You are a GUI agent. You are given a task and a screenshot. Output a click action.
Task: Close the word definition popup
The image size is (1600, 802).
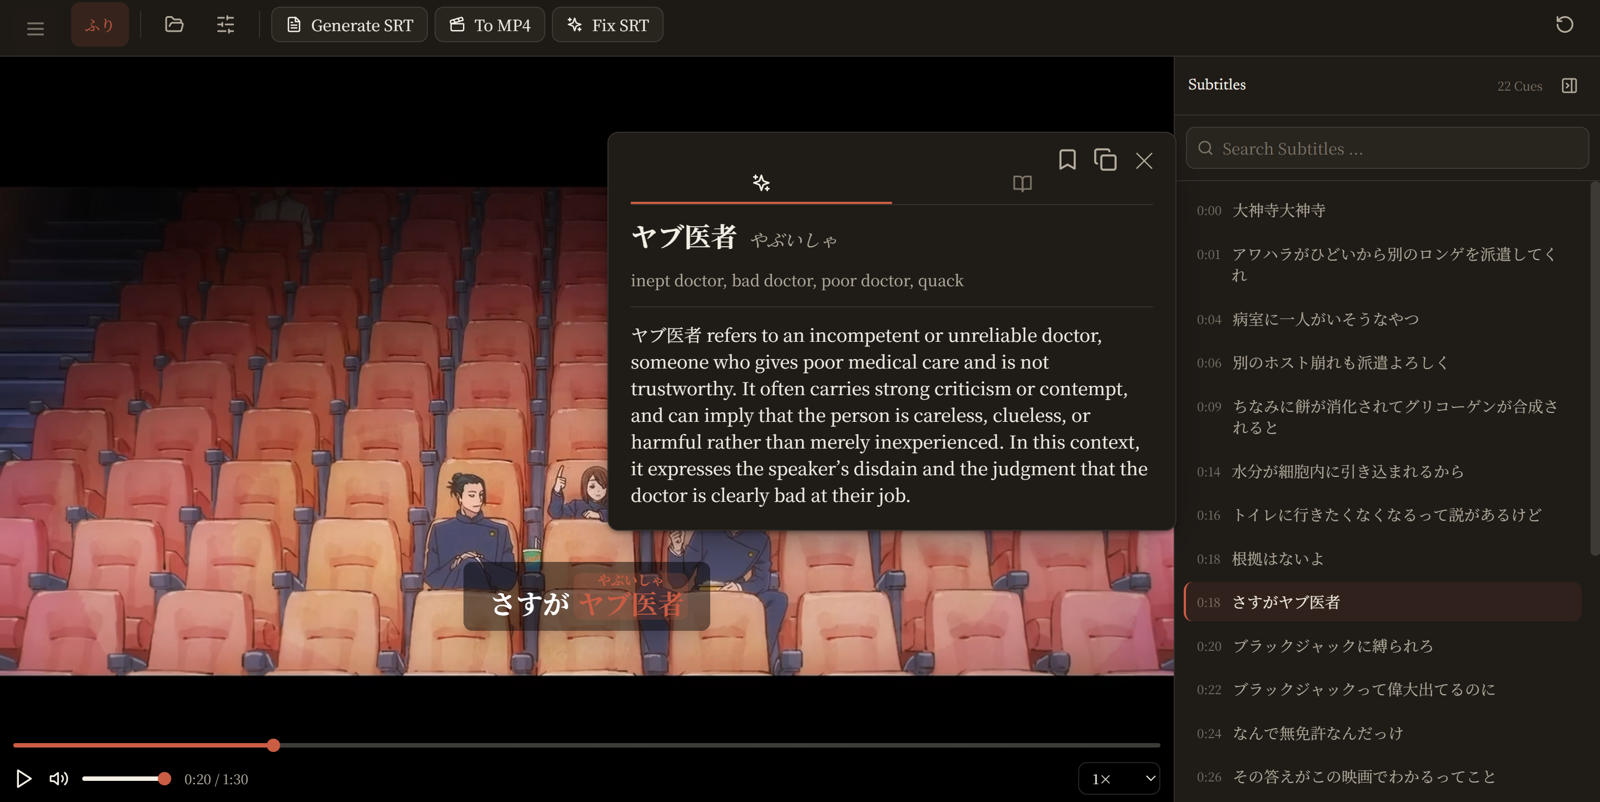point(1144,161)
